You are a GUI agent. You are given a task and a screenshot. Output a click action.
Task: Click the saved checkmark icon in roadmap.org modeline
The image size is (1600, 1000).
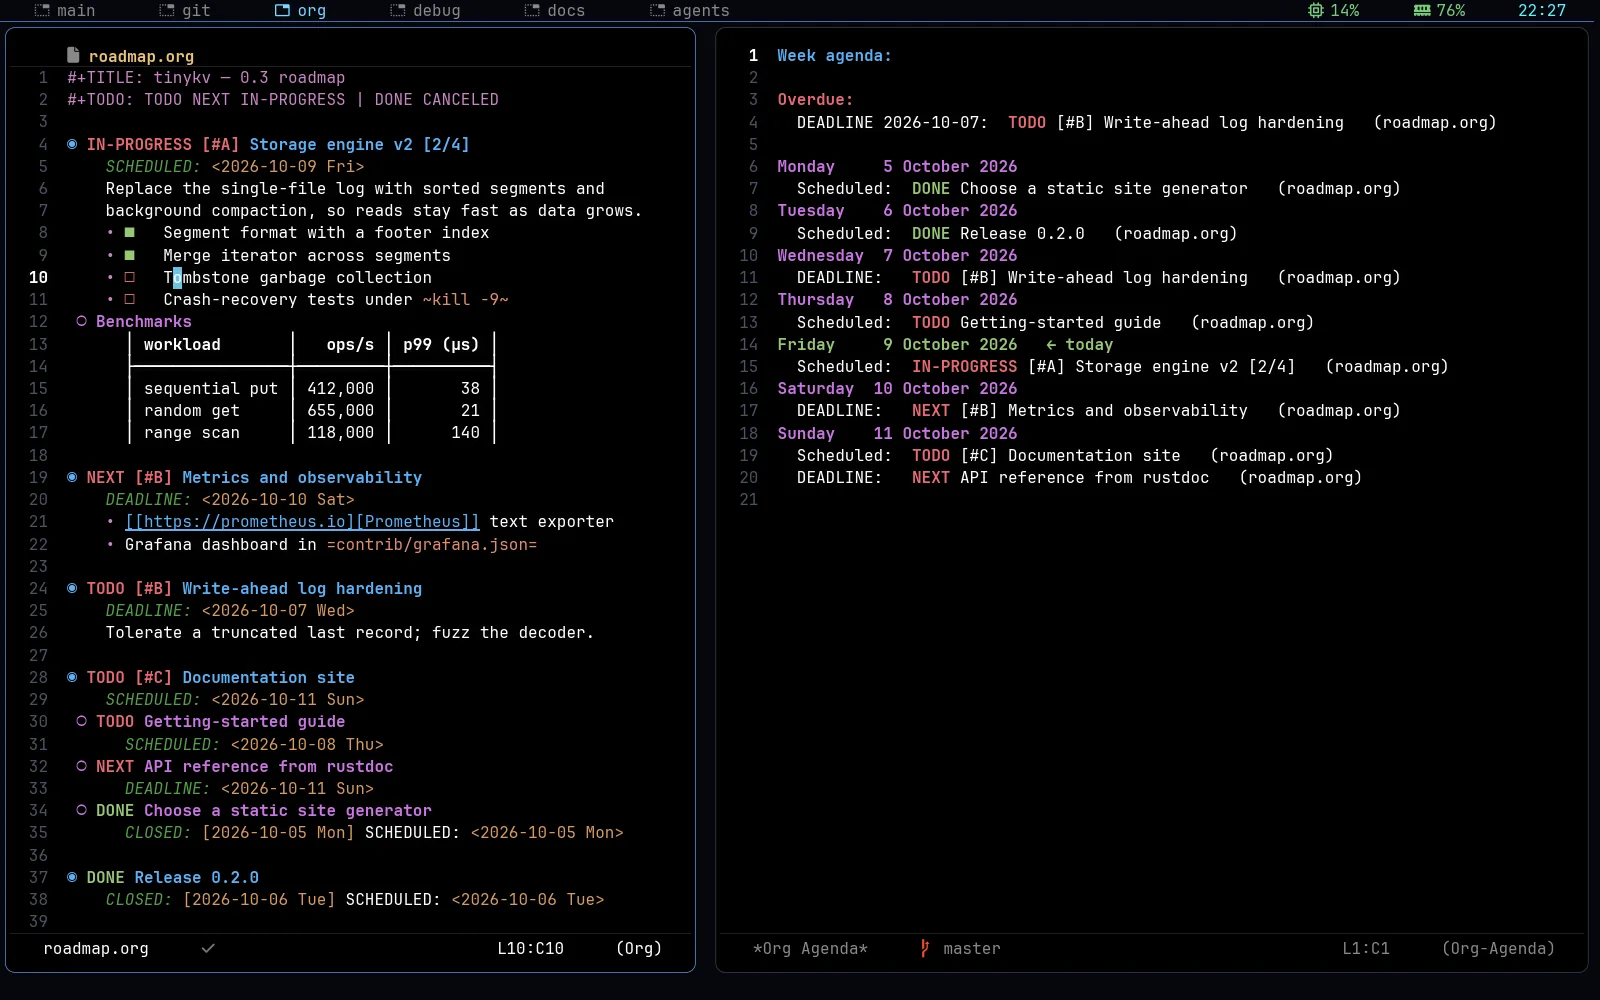[x=208, y=948]
